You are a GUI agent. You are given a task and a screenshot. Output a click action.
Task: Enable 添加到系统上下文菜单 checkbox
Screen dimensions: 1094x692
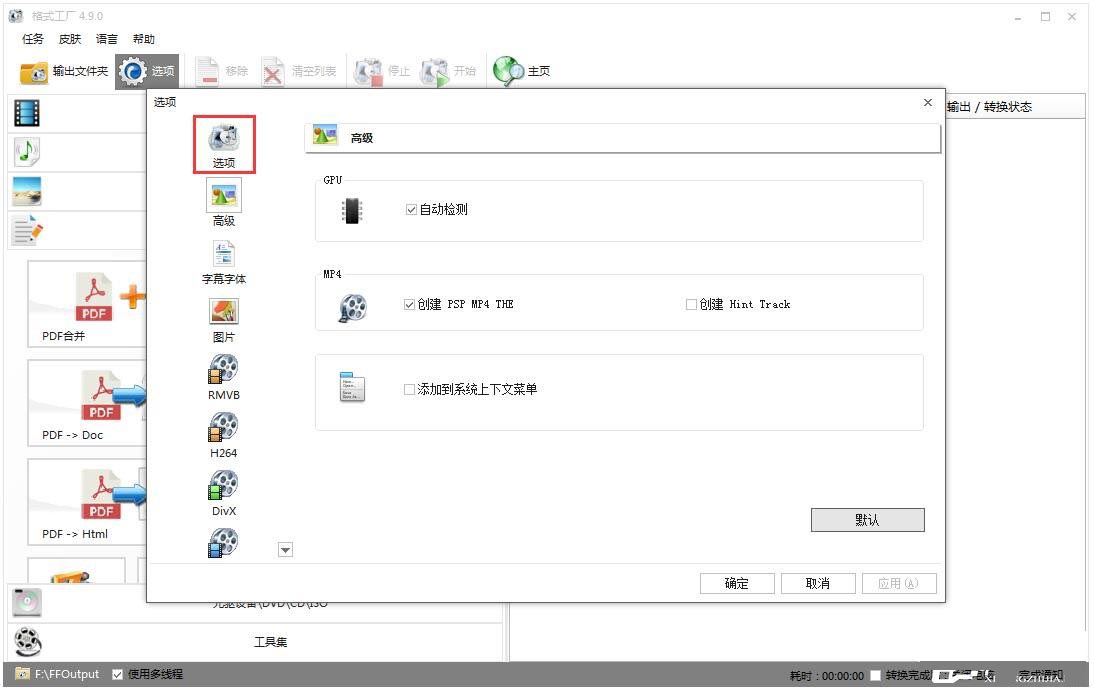click(410, 389)
